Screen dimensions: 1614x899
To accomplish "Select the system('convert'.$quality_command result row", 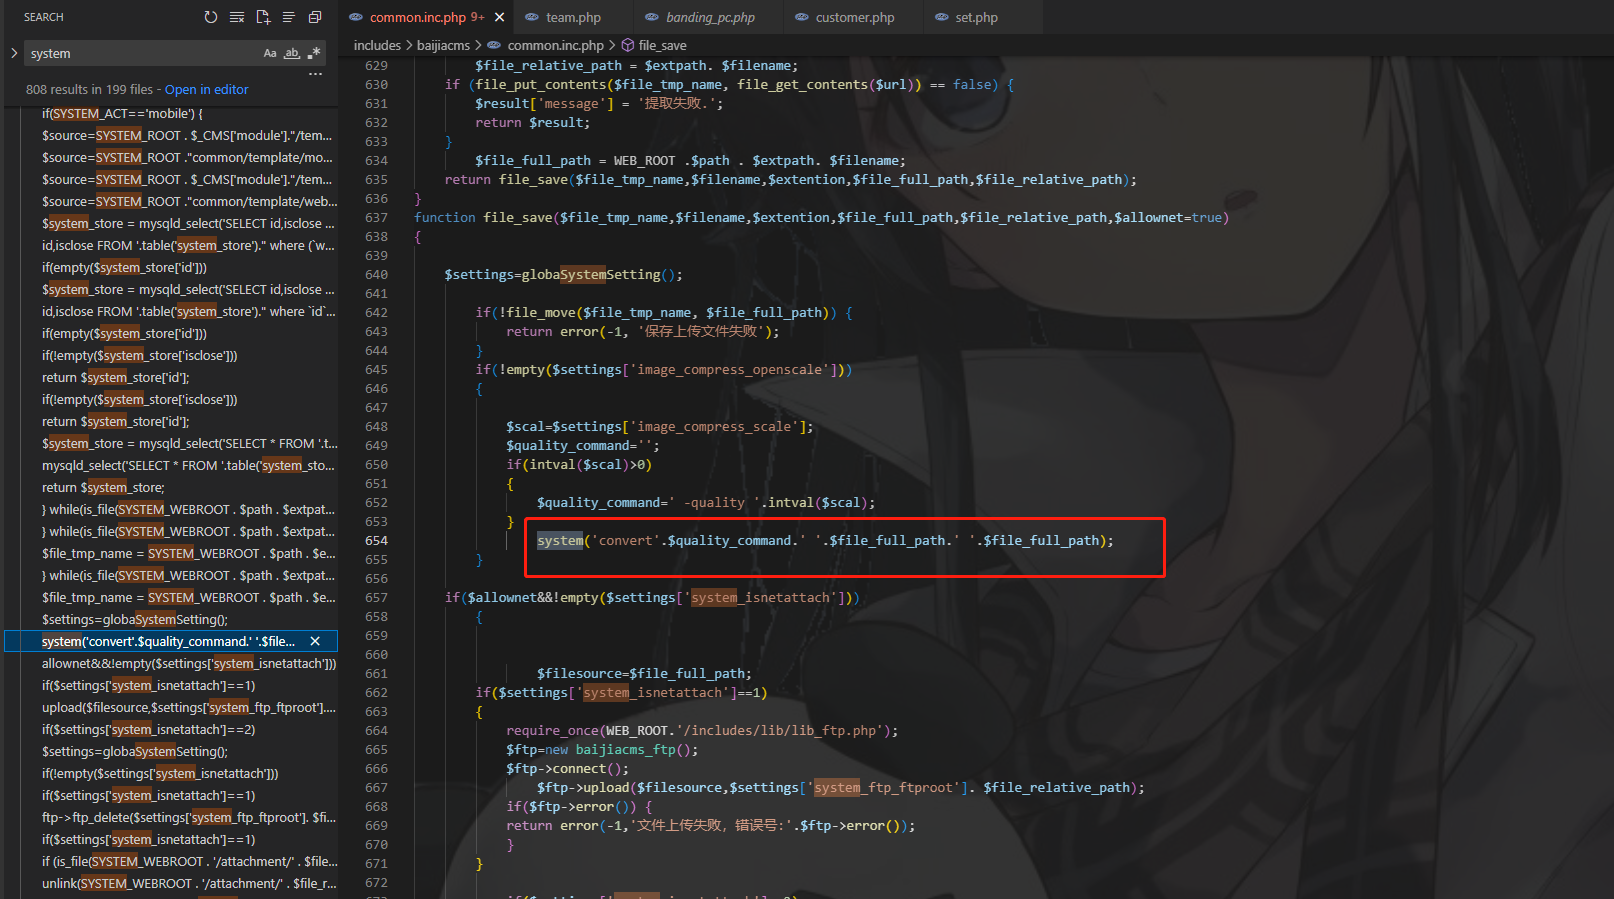I will pyautogui.click(x=172, y=641).
